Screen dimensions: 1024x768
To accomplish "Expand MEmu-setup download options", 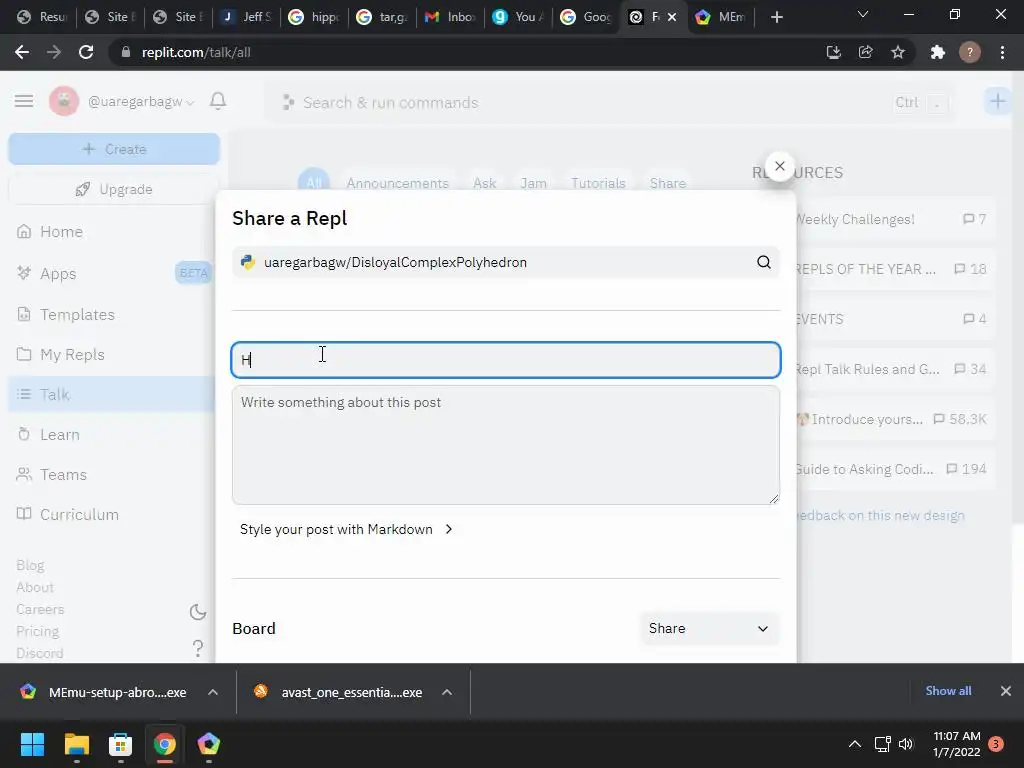I will point(213,692).
